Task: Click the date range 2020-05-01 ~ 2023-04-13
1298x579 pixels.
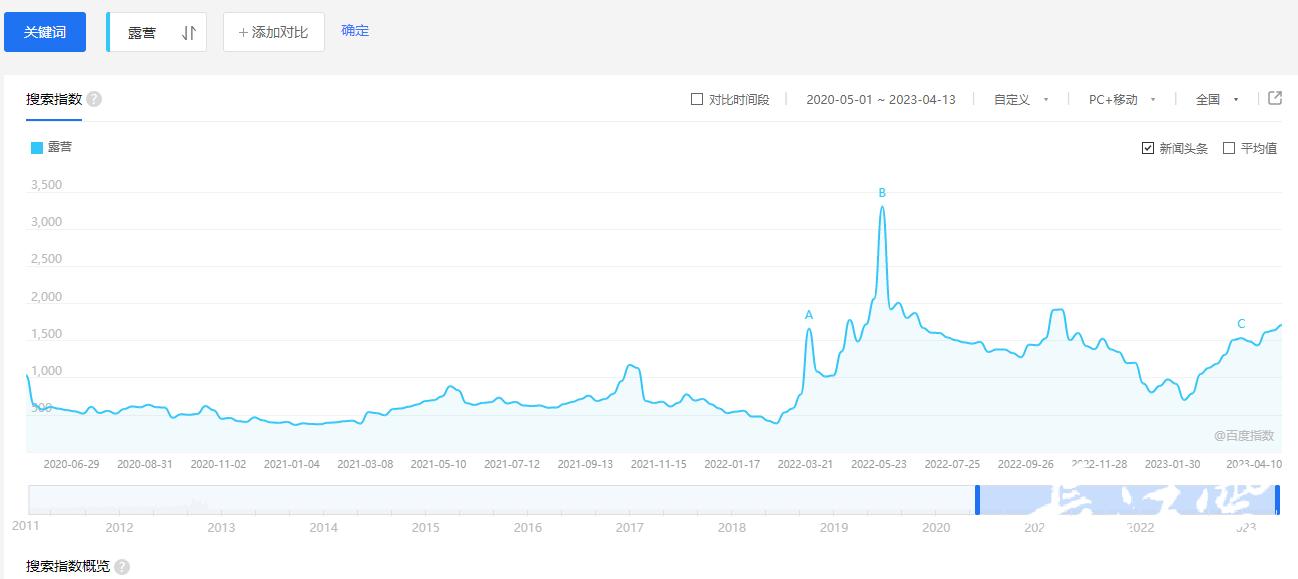Action: pyautogui.click(x=880, y=99)
